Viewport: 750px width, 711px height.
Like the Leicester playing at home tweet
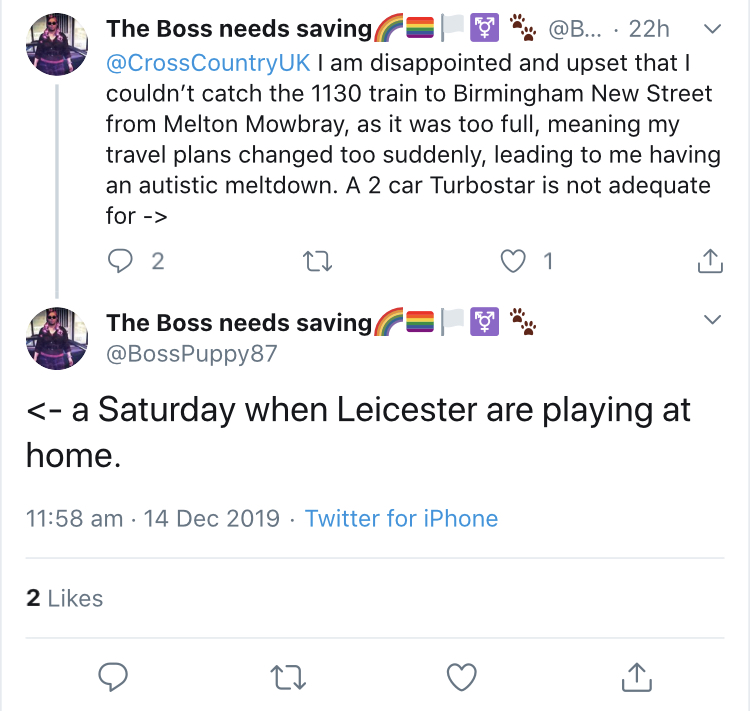tap(461, 677)
